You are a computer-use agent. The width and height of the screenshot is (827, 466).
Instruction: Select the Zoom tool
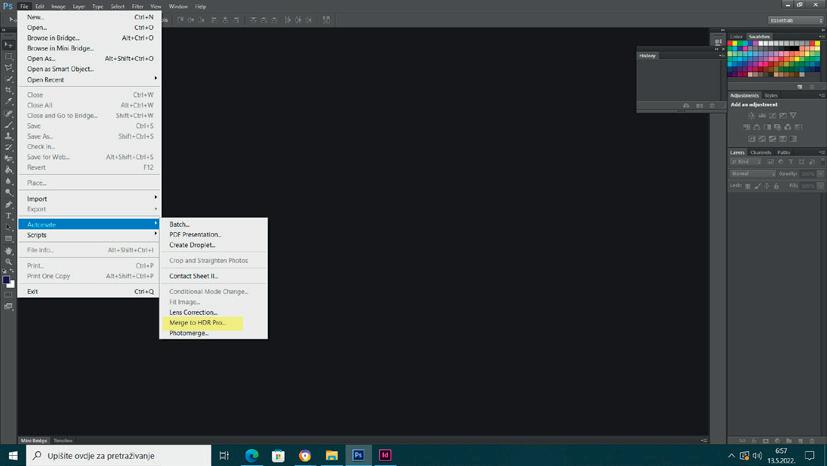click(x=8, y=261)
